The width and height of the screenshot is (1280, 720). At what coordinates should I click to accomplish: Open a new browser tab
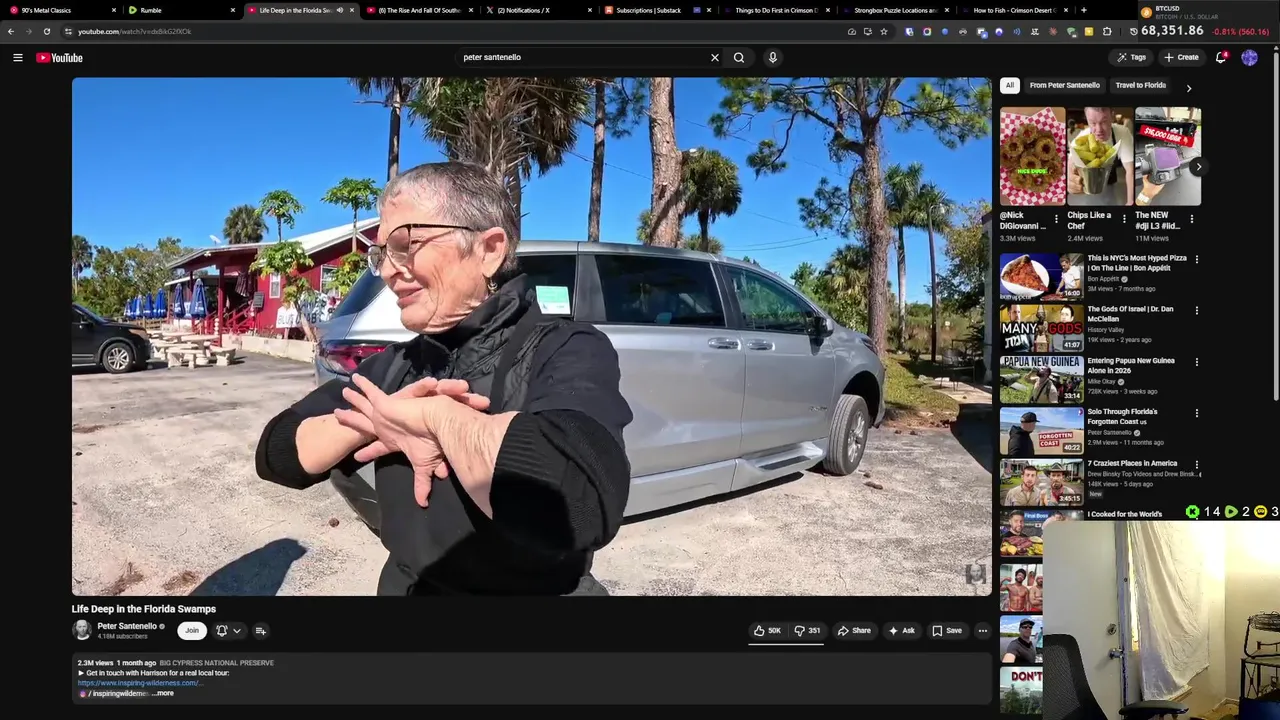pyautogui.click(x=1084, y=10)
